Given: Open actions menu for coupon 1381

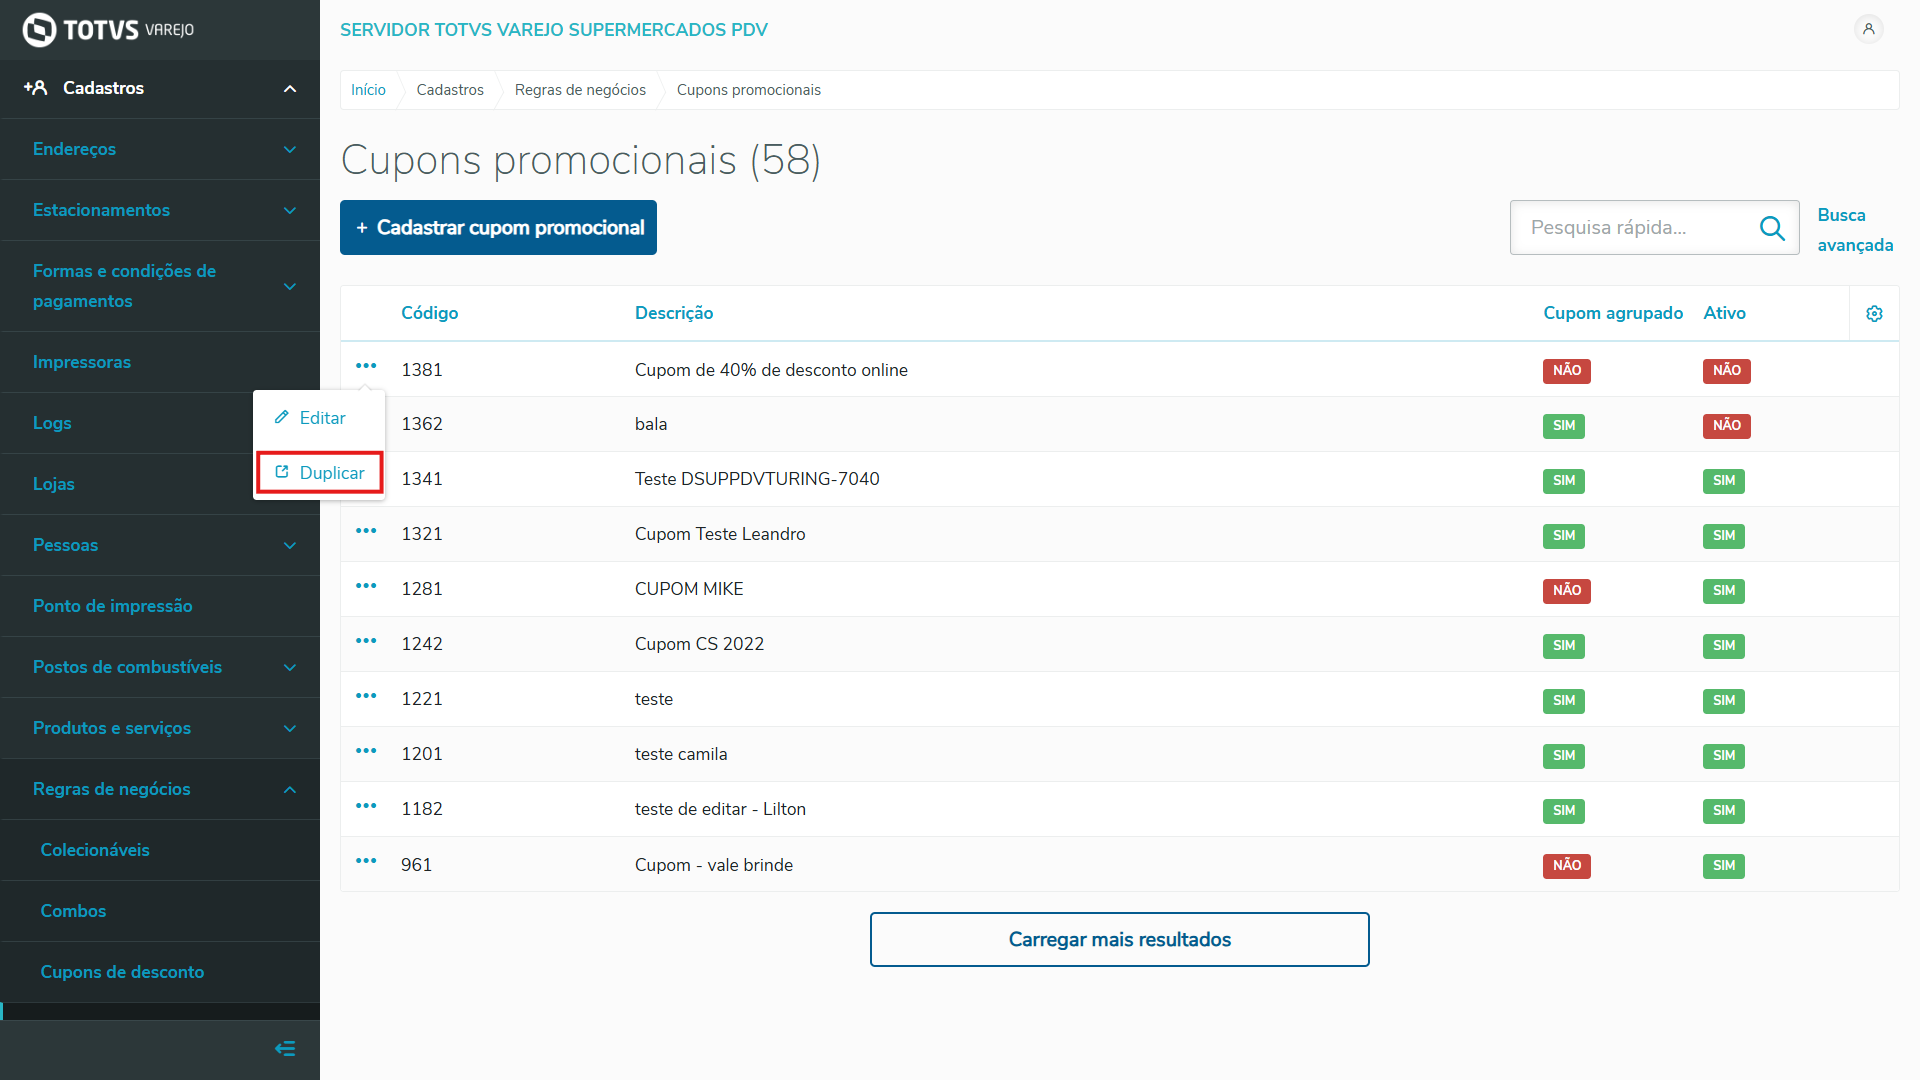Looking at the screenshot, I should (366, 366).
